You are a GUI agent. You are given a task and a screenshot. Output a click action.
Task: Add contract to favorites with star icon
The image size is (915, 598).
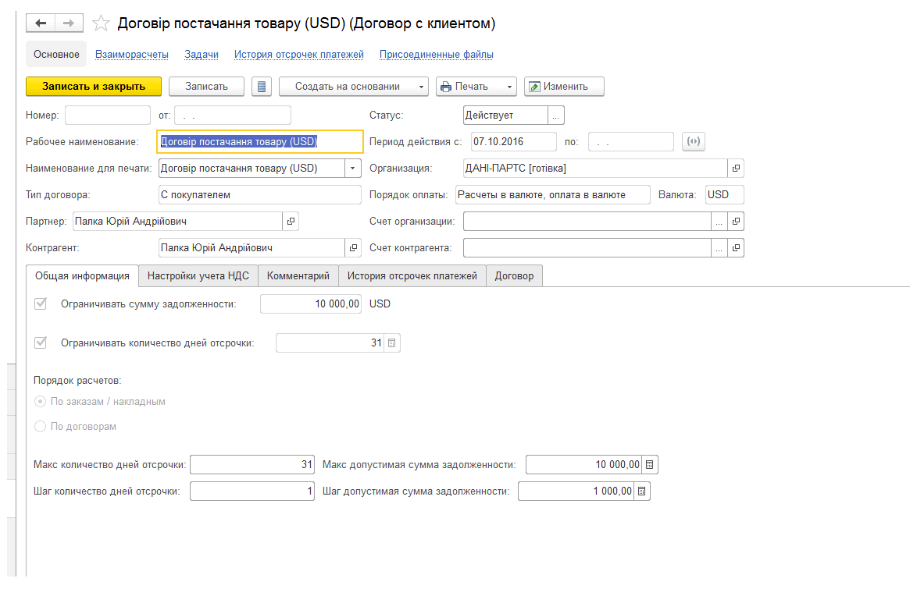pos(101,22)
